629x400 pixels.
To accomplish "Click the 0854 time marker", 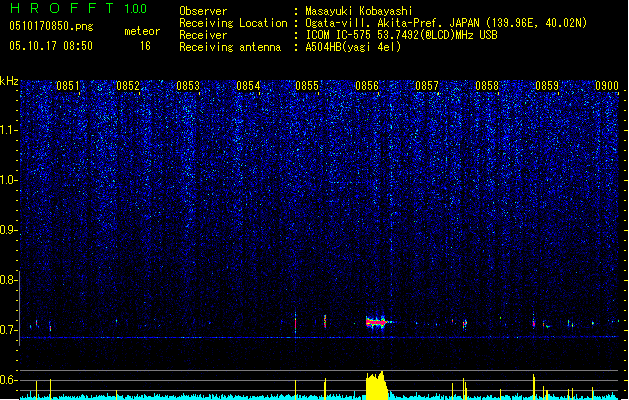I will (248, 86).
